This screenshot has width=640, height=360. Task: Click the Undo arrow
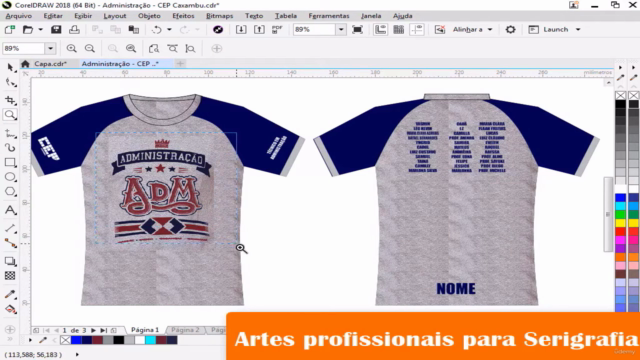(156, 29)
